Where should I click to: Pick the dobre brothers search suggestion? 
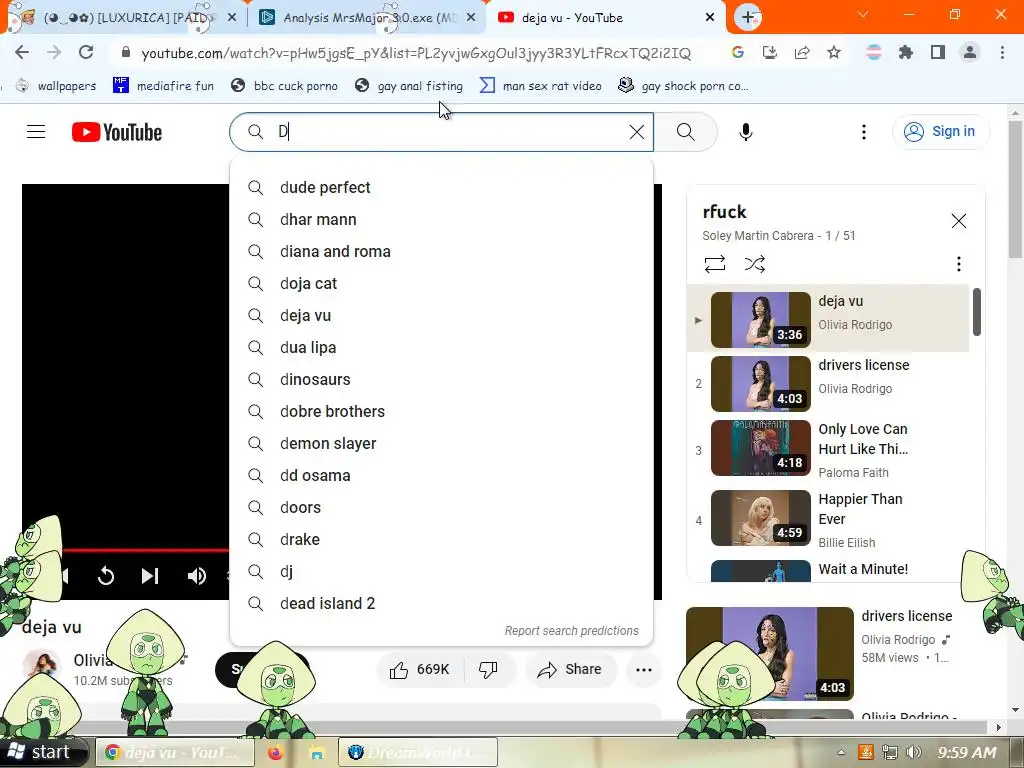[441, 411]
